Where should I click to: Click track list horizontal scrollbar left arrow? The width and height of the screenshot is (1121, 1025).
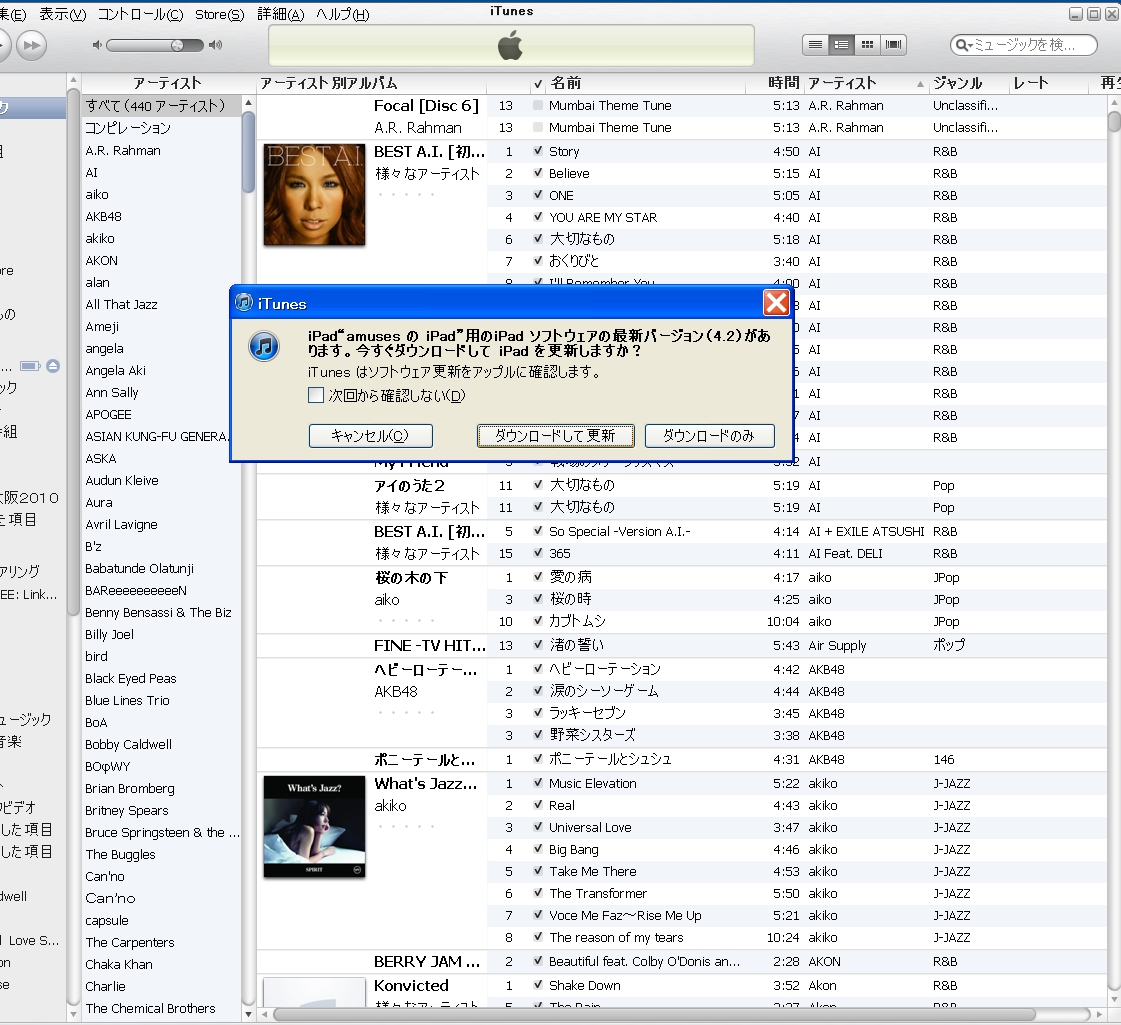[264, 1014]
